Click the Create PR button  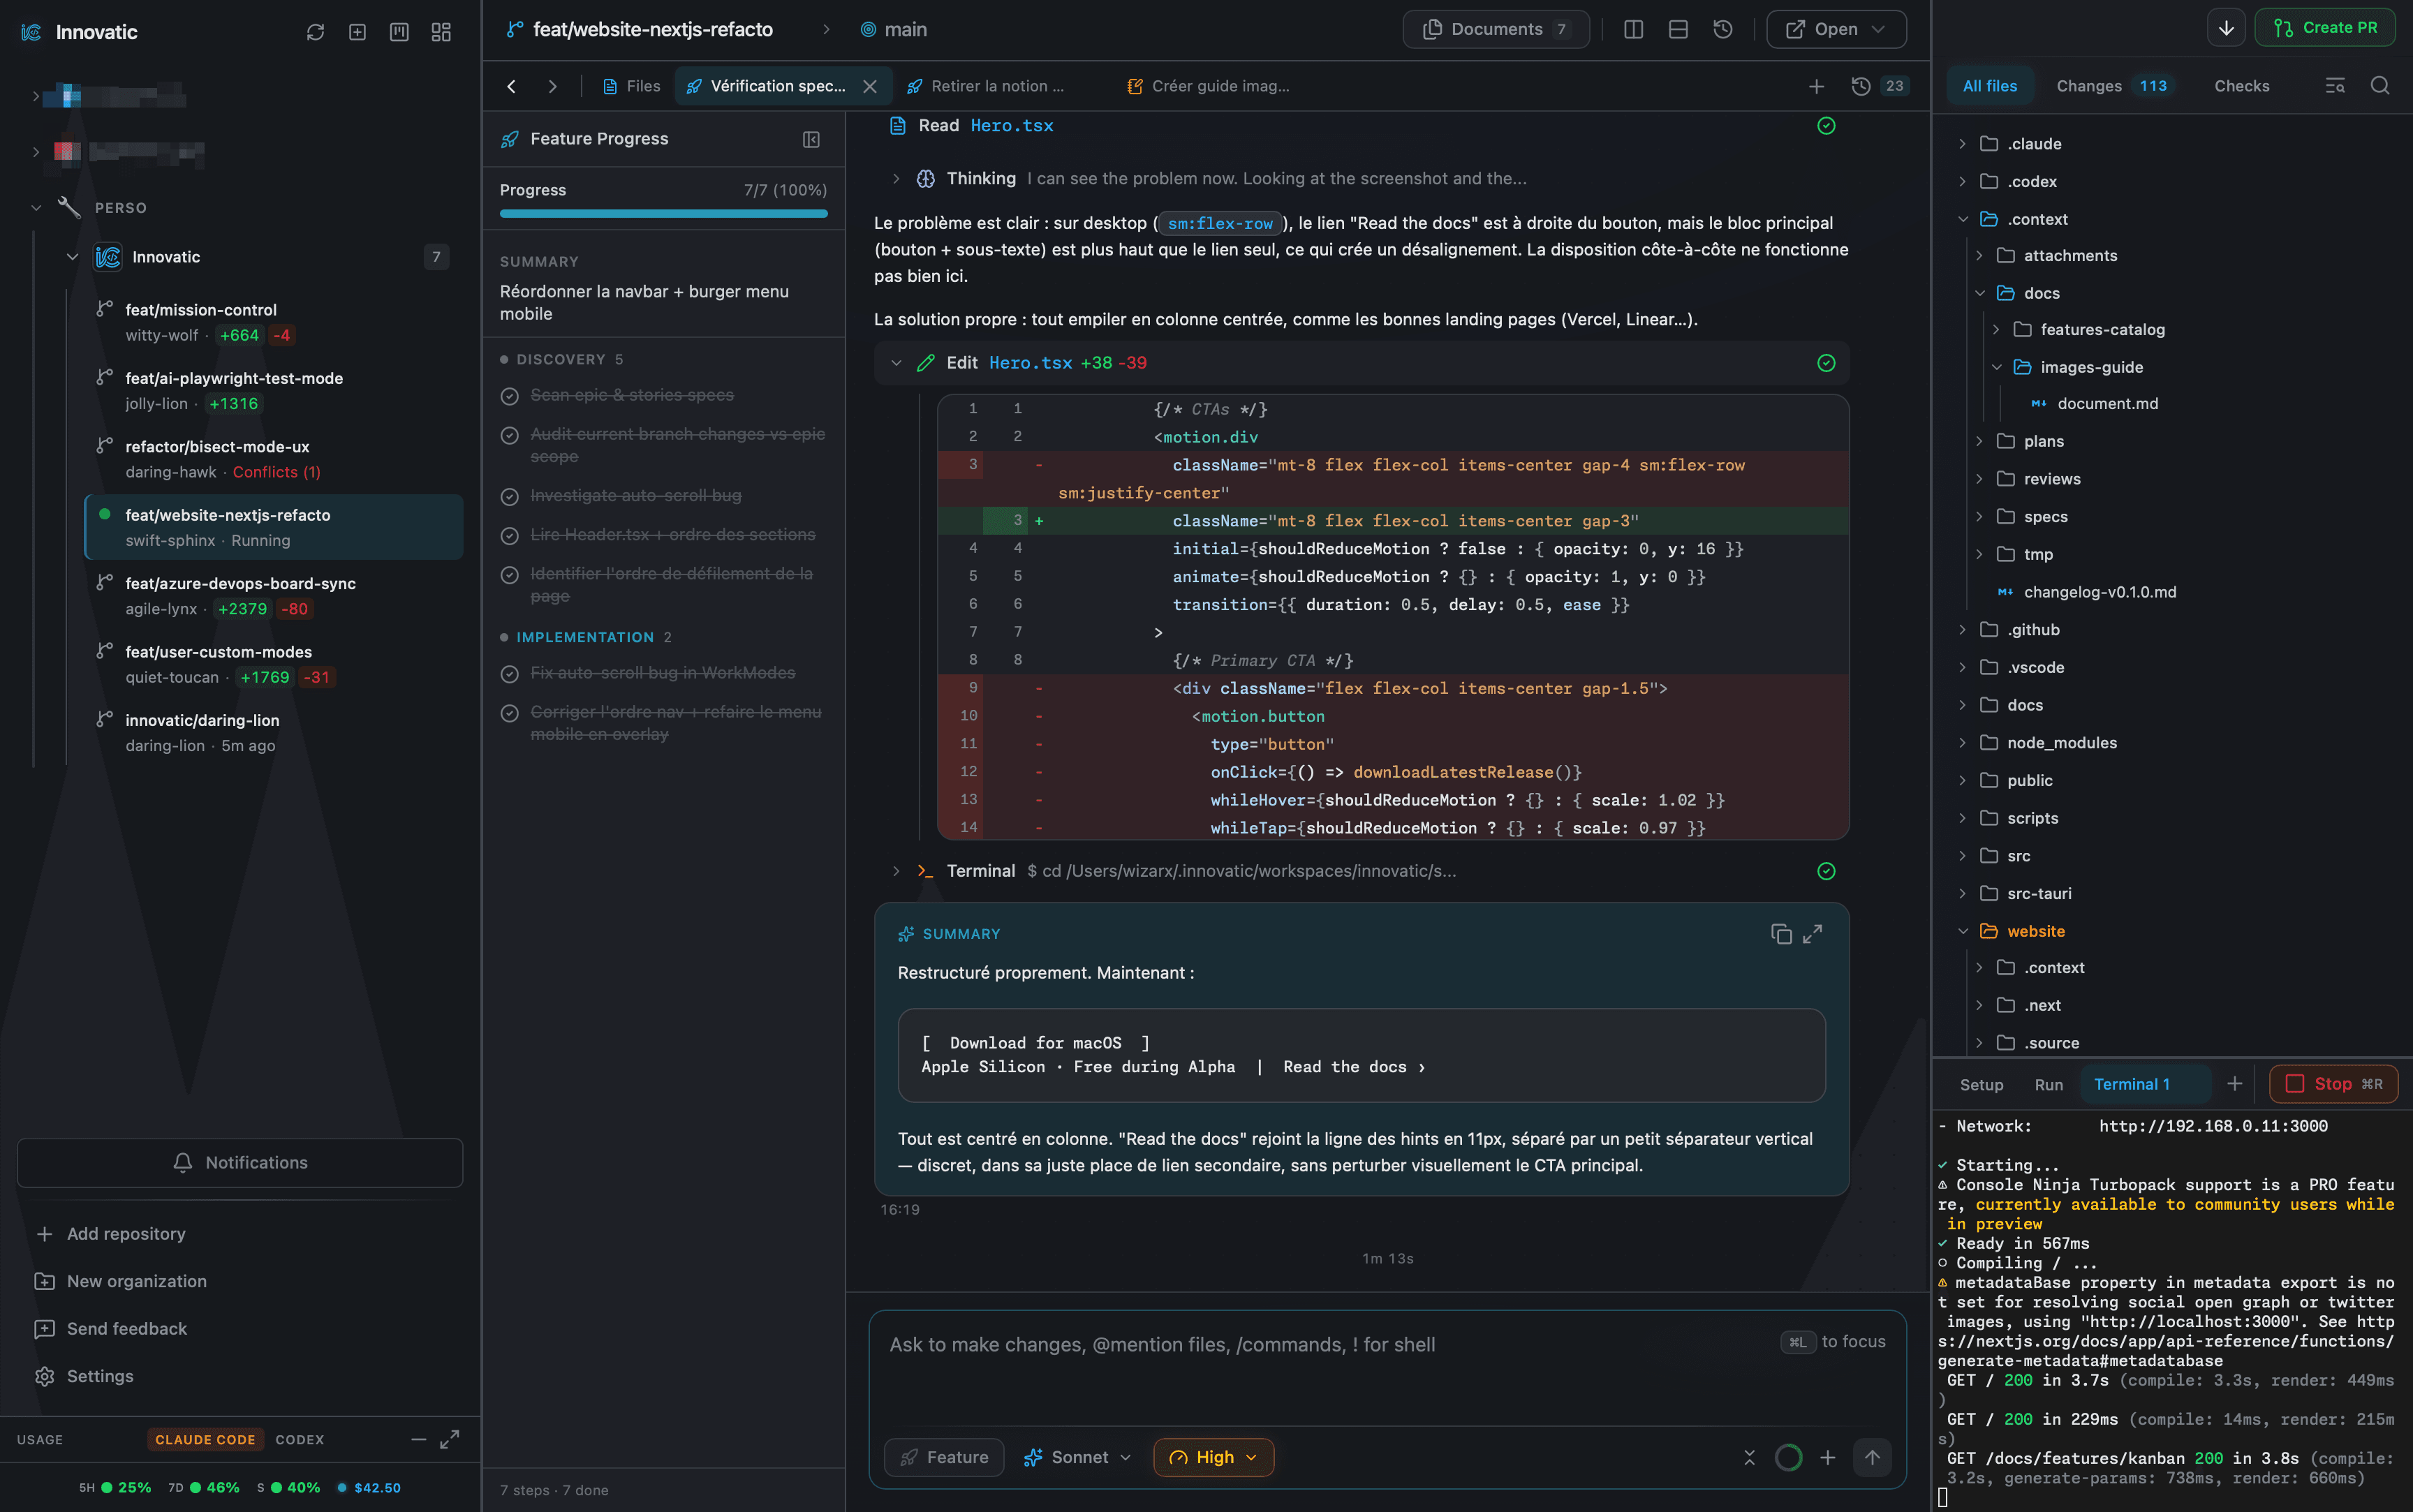(x=2326, y=27)
